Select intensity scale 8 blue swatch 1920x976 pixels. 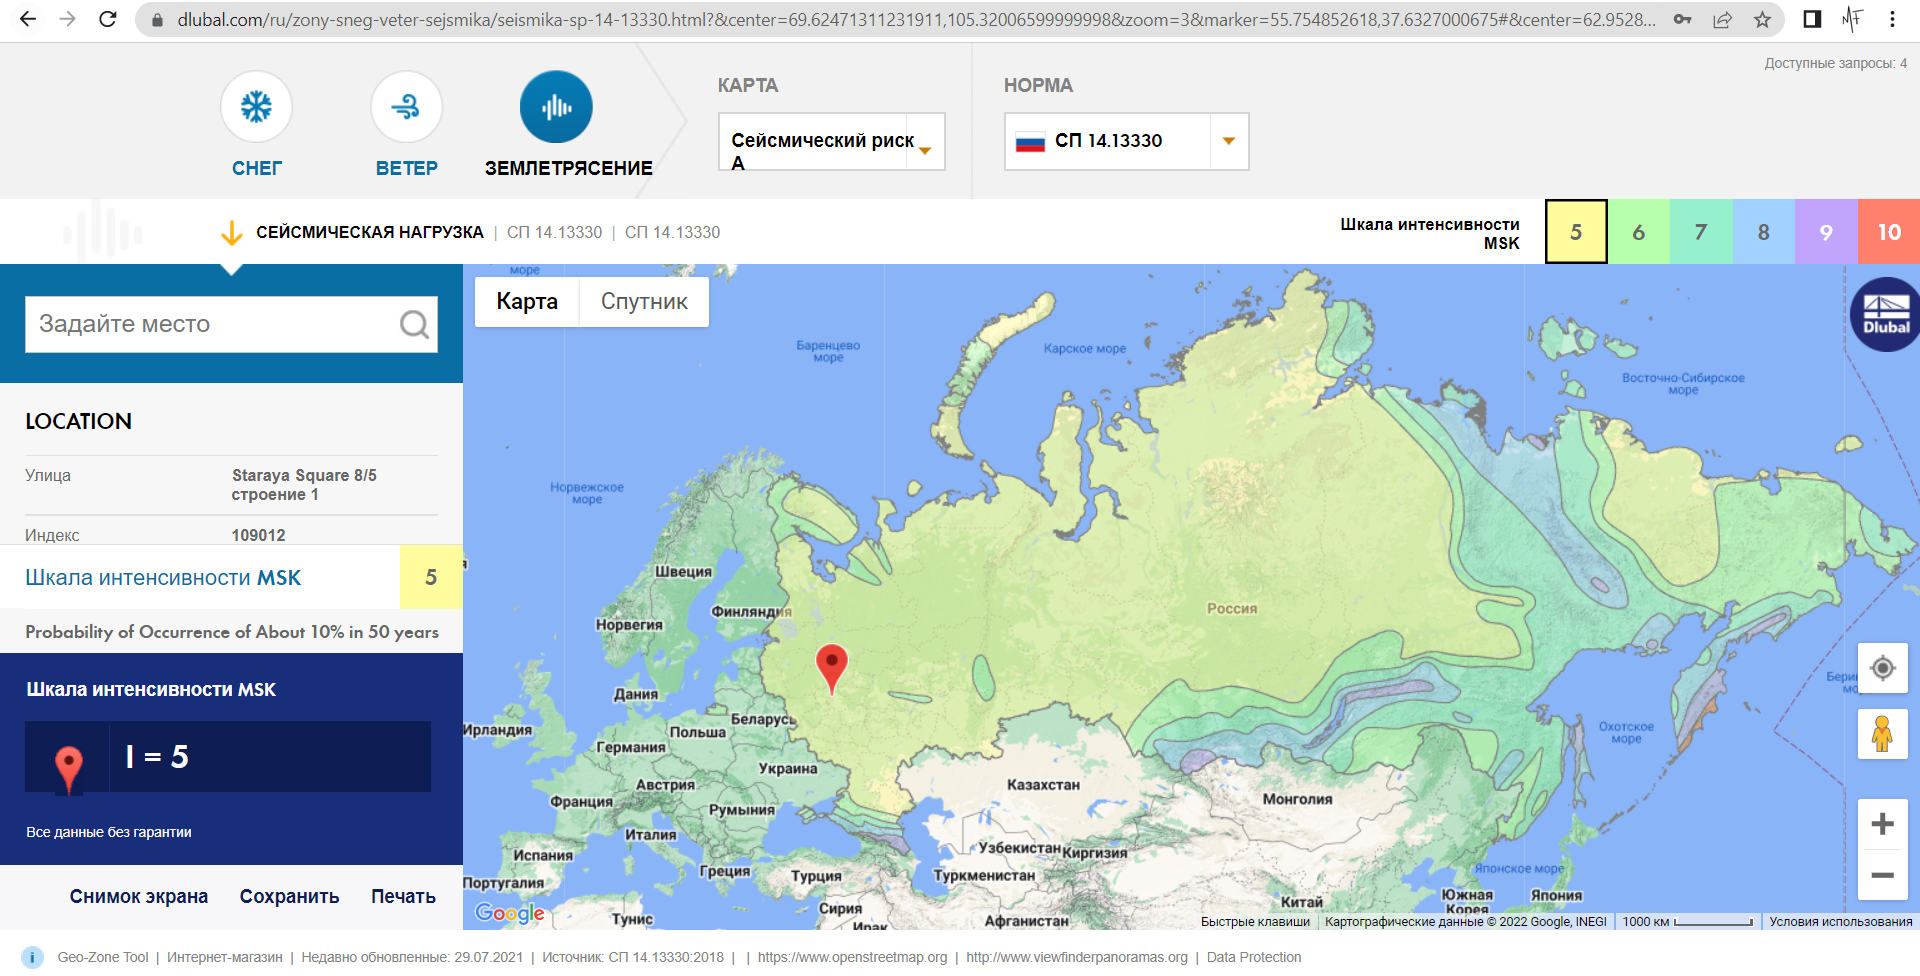pos(1764,232)
